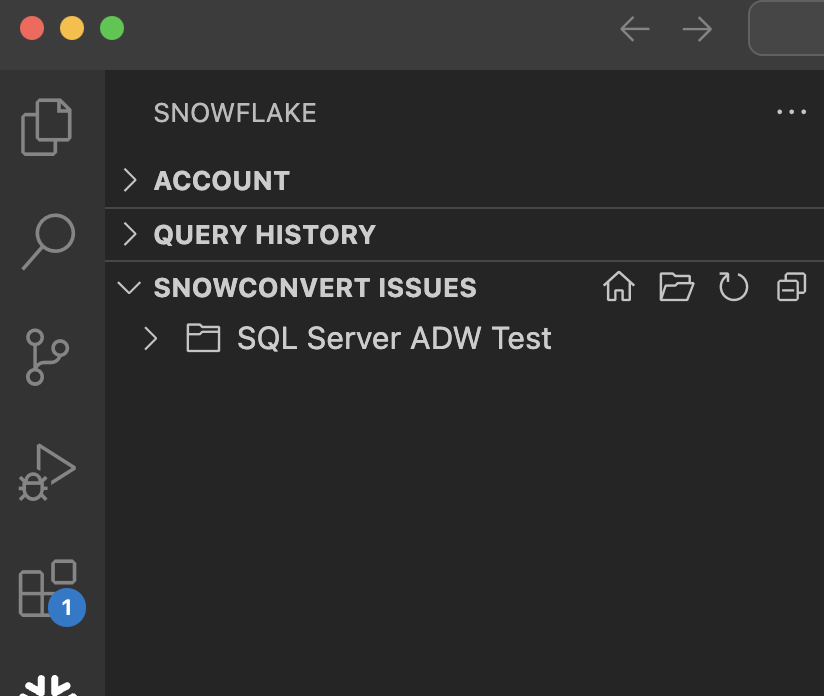Open the Snowflake panel more actions menu
The height and width of the screenshot is (696, 824).
point(792,112)
